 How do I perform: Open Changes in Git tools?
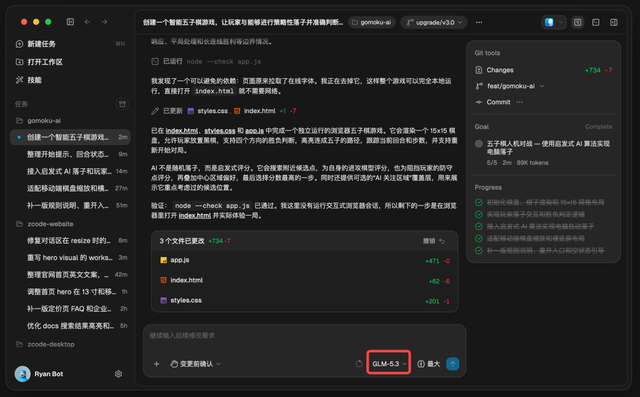(543, 70)
